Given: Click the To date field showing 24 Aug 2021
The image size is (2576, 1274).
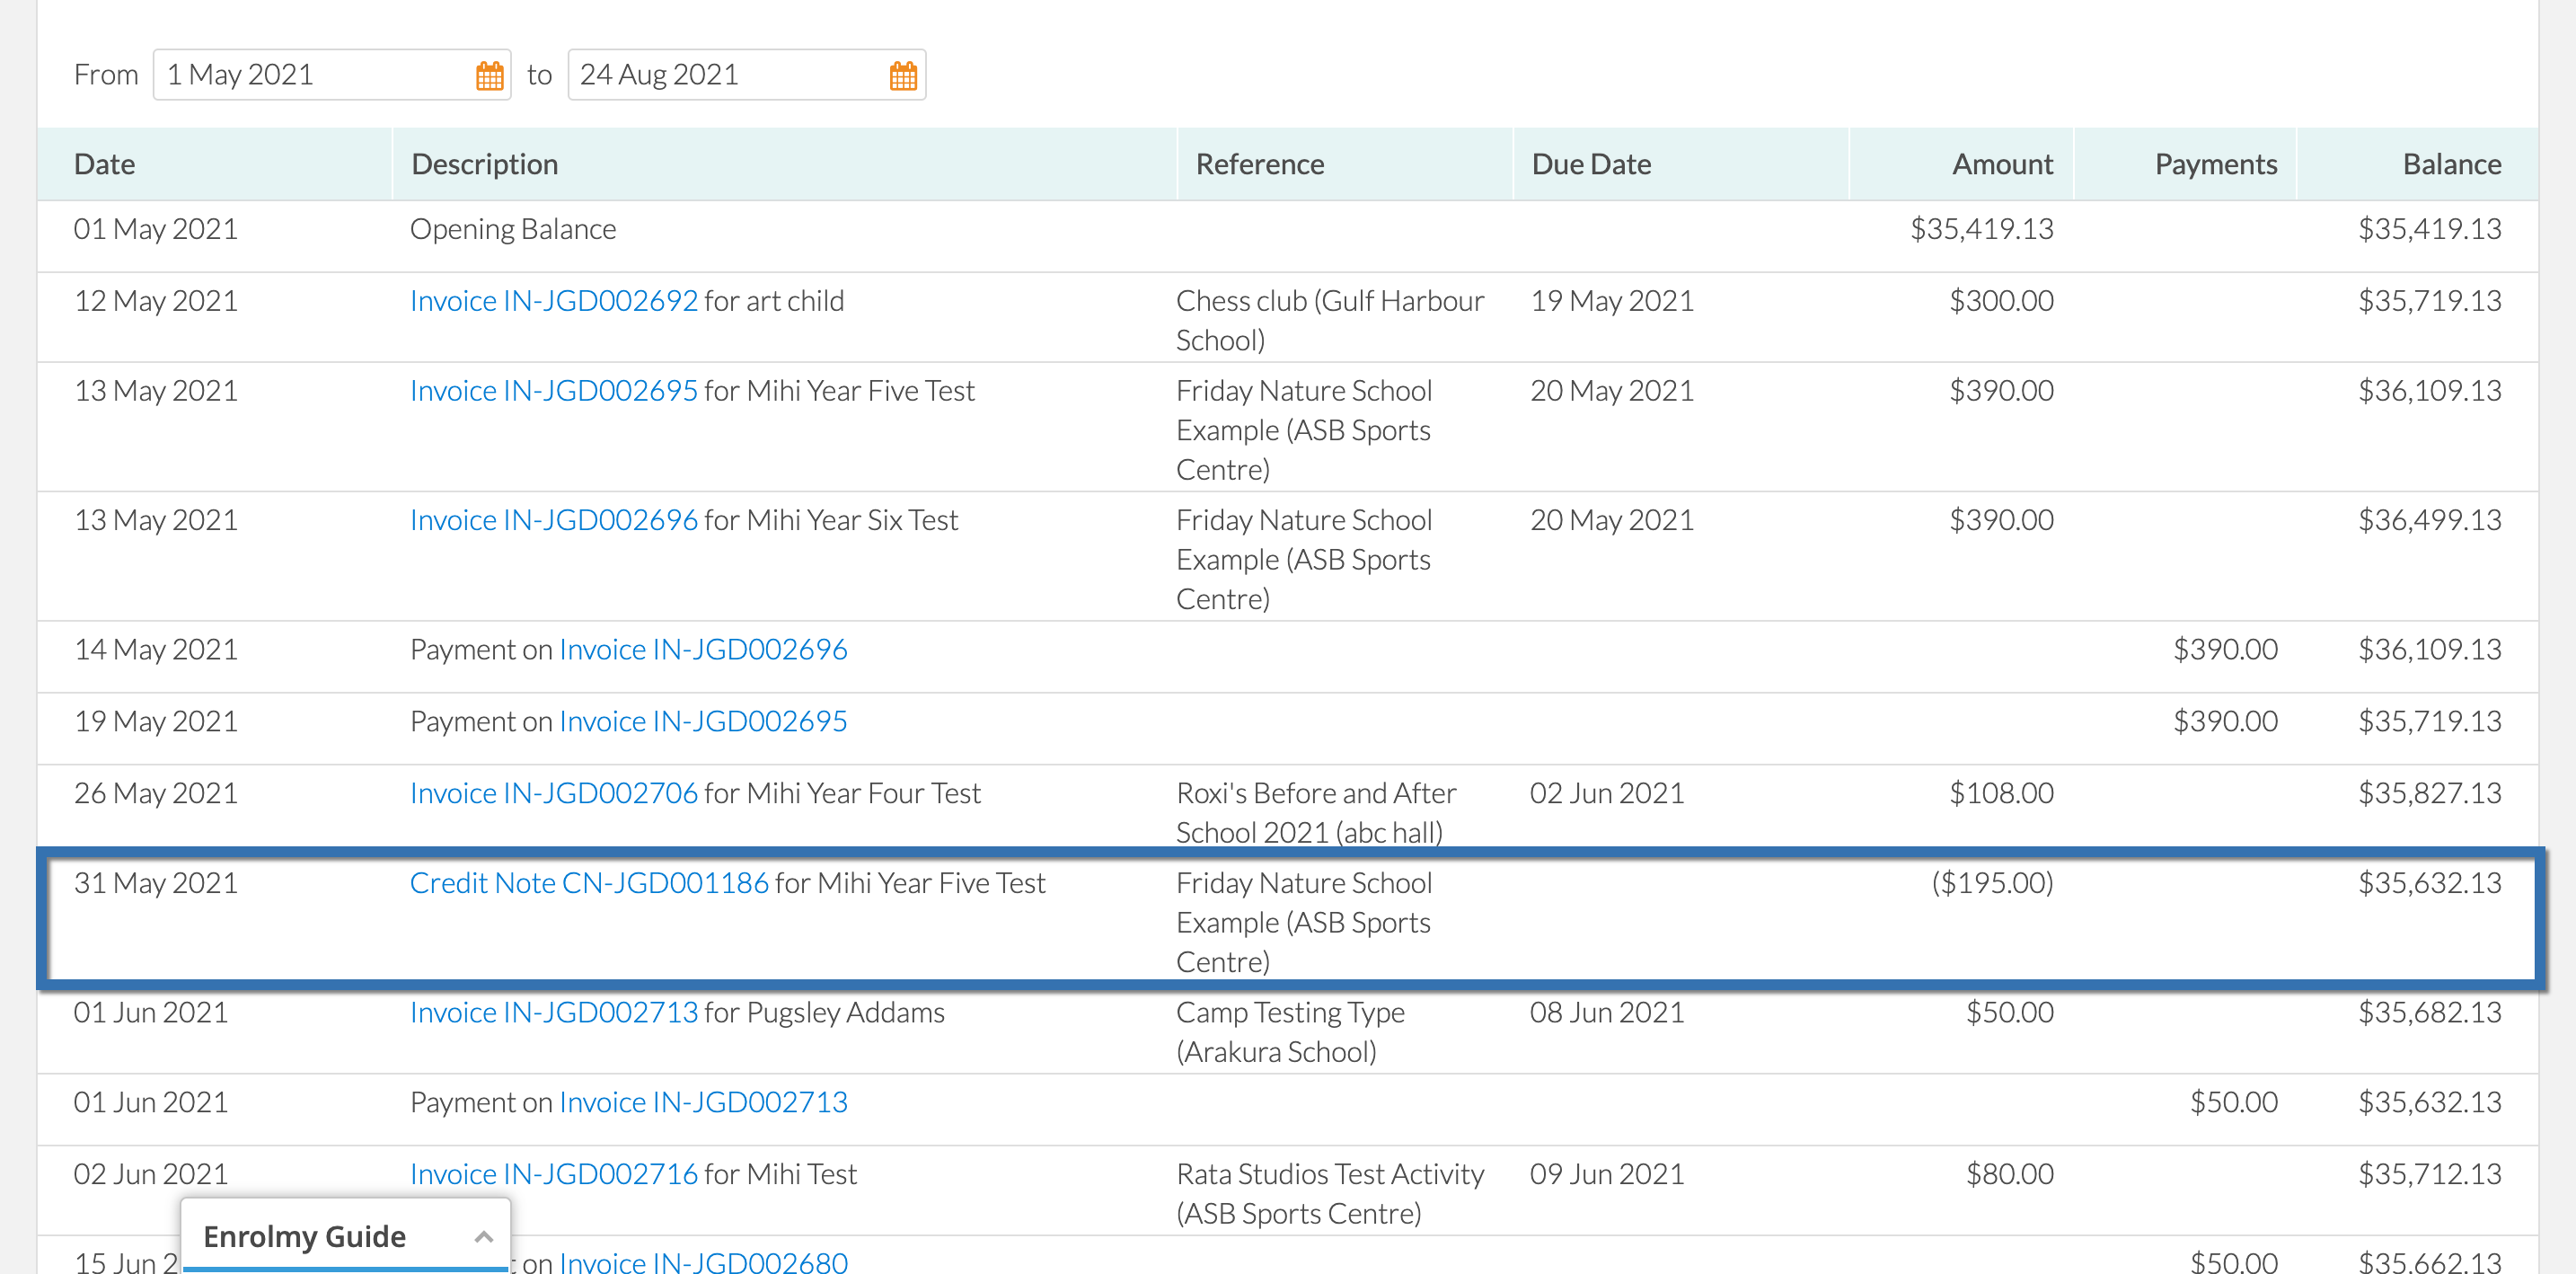Looking at the screenshot, I should click(x=746, y=75).
